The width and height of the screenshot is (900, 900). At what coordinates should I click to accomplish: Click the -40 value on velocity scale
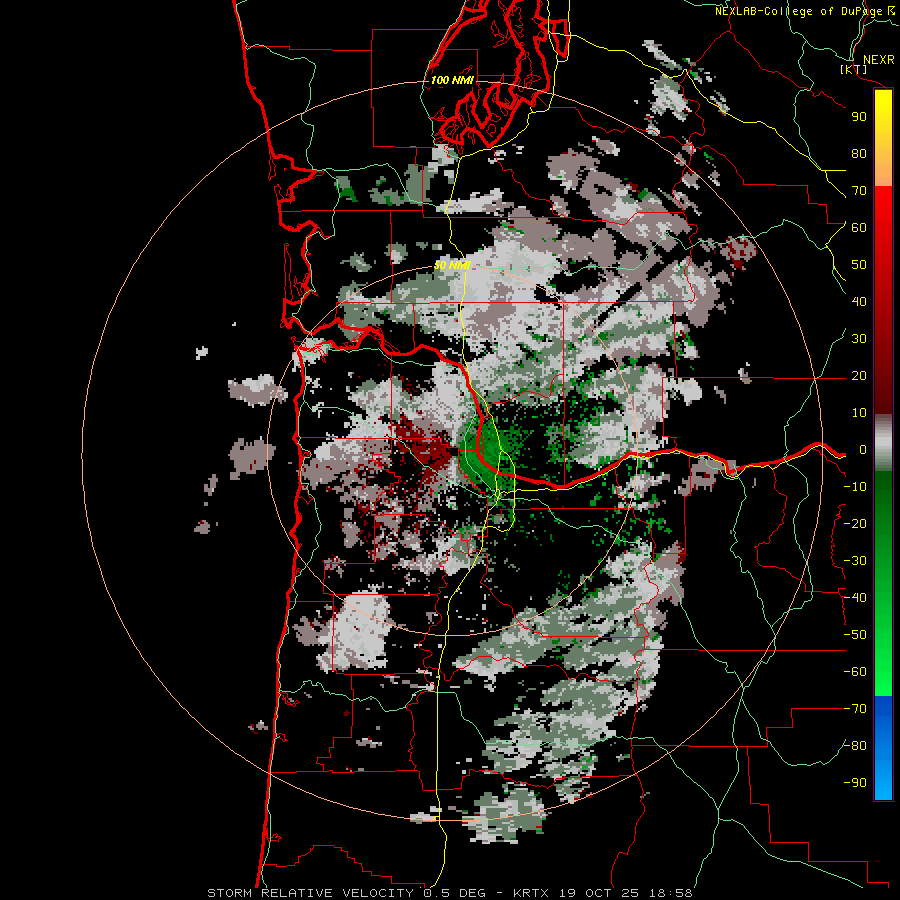tap(855, 598)
